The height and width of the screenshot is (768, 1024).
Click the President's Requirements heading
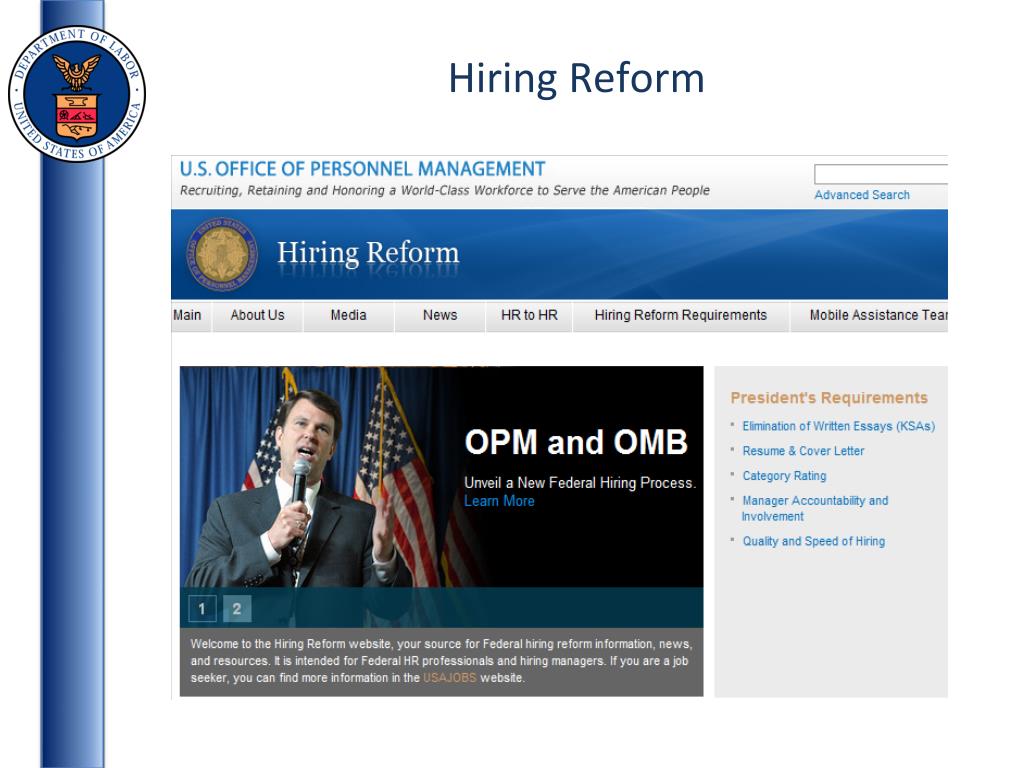(x=829, y=398)
